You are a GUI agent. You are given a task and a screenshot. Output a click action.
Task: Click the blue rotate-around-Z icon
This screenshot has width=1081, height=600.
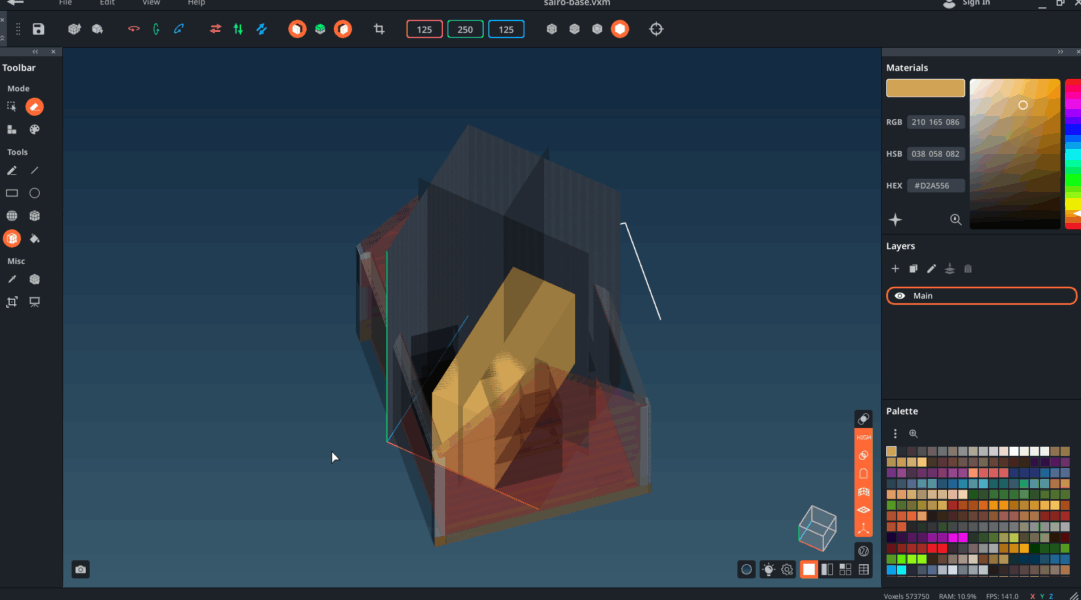(x=179, y=29)
